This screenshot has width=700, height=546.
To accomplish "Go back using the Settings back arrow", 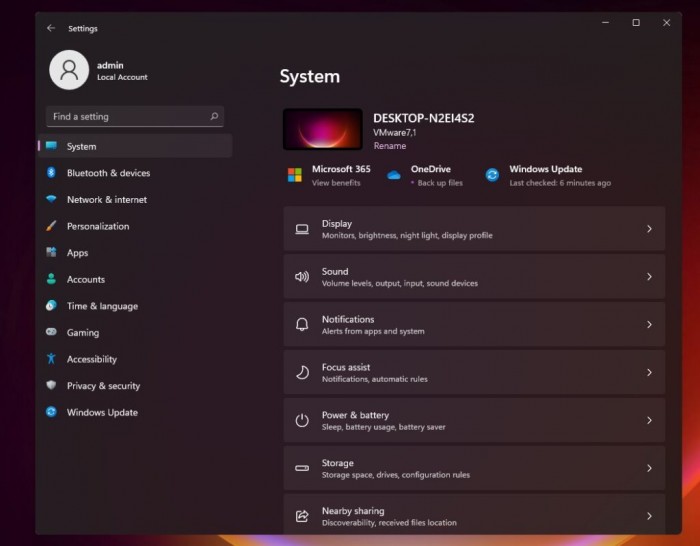I will pyautogui.click(x=51, y=28).
